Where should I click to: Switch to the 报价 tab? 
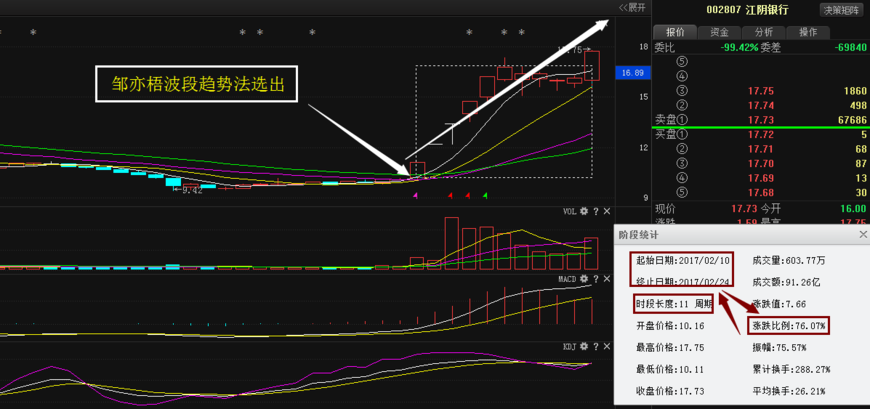pyautogui.click(x=675, y=32)
